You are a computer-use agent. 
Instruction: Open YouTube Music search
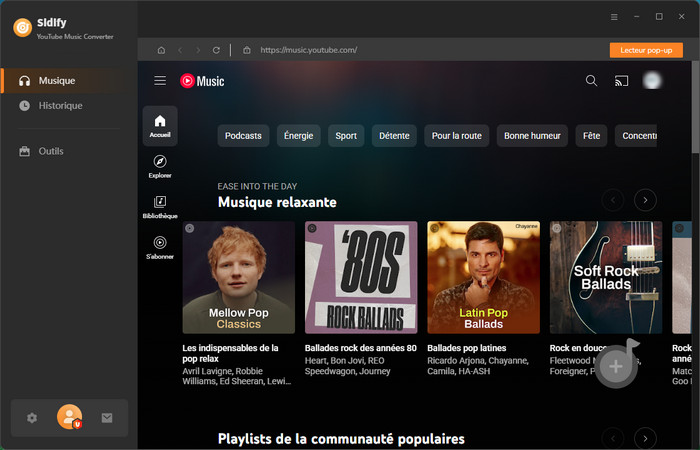(x=591, y=81)
